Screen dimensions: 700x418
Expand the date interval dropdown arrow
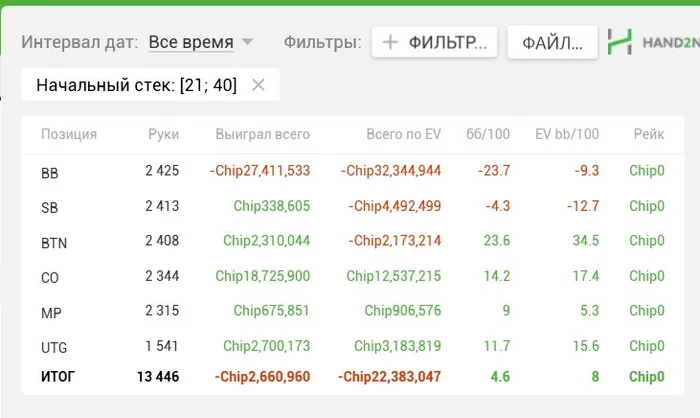pos(248,42)
